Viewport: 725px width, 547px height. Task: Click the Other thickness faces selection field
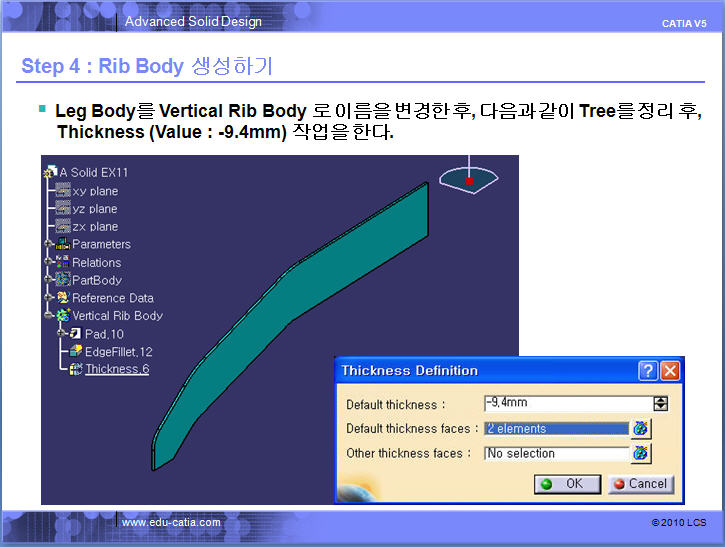[x=556, y=453]
